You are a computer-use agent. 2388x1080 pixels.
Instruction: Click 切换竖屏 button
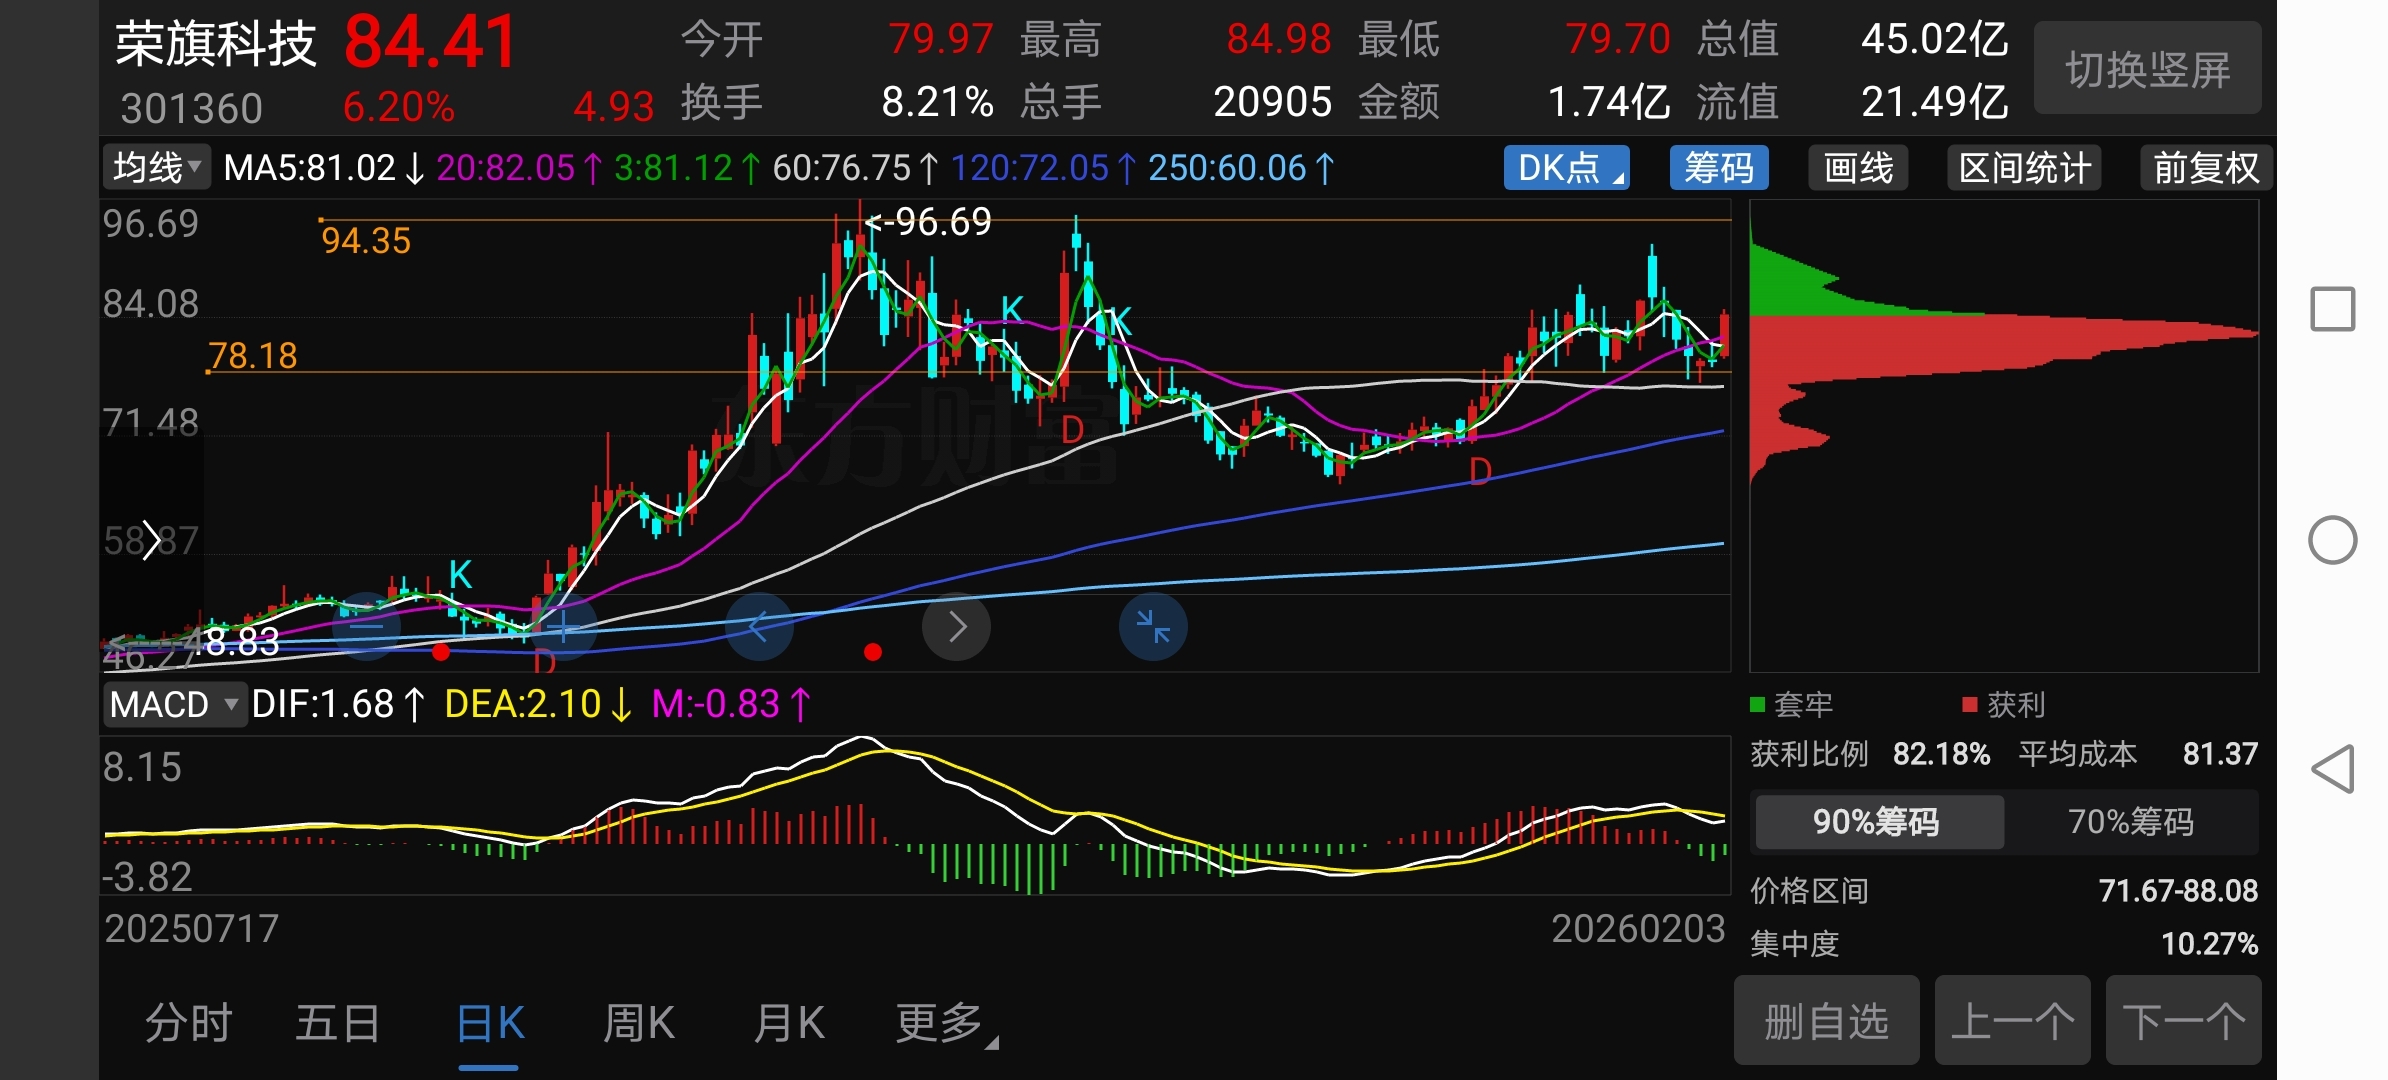(x=2147, y=70)
